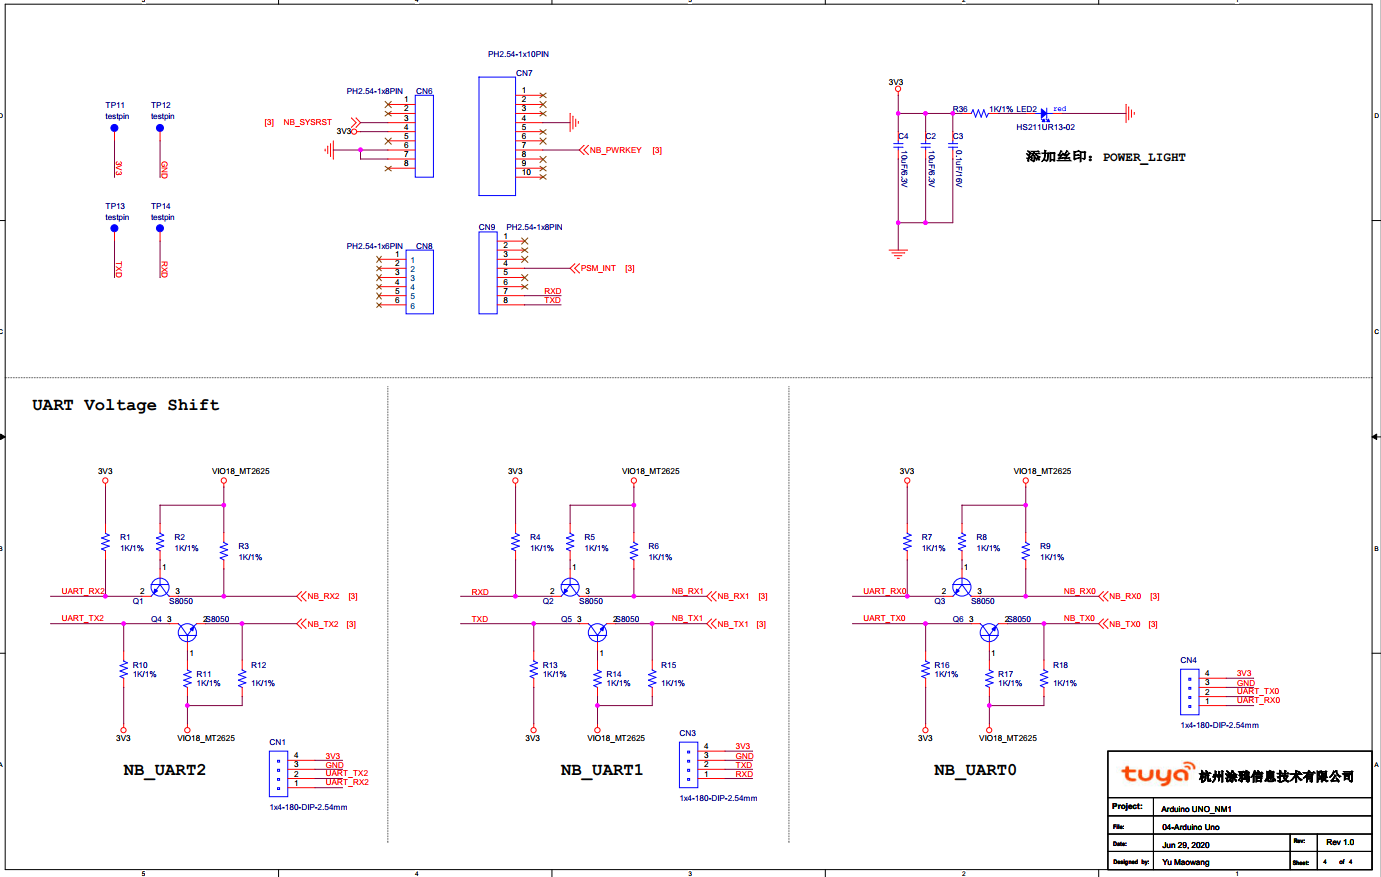1381x877 pixels.
Task: Click the CN6 8-pin connector body
Action: coord(424,136)
